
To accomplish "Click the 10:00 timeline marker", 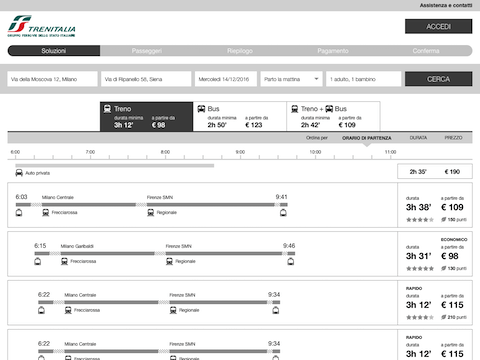I will pos(315,152).
